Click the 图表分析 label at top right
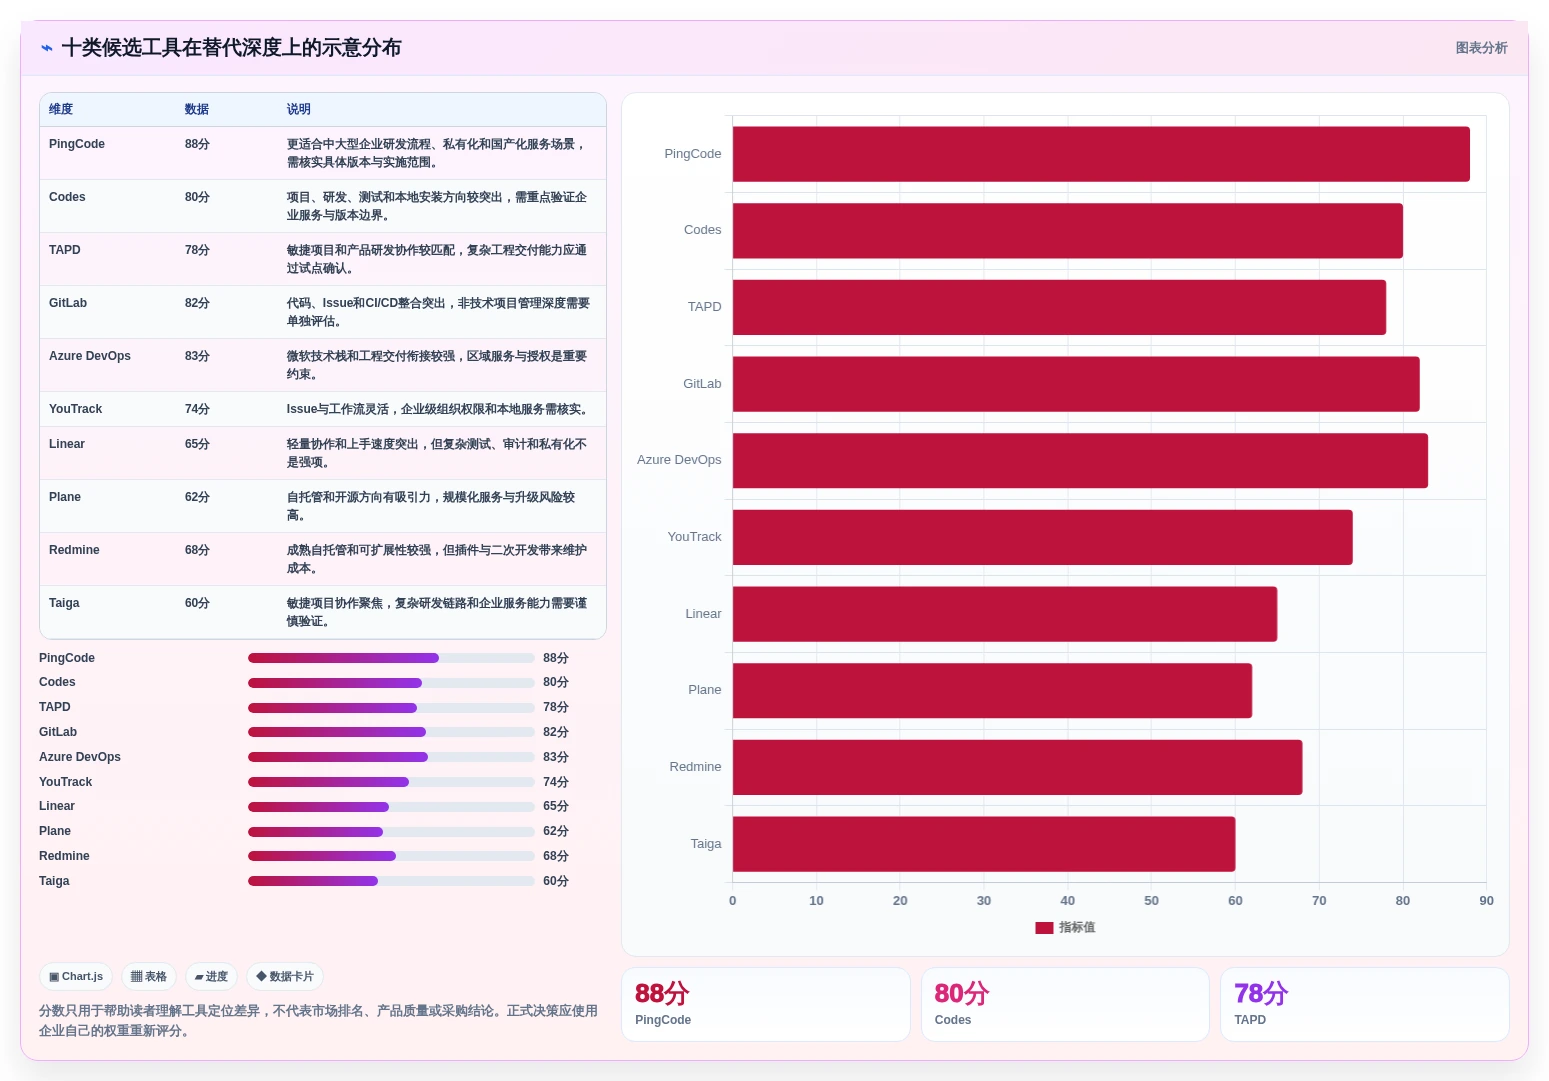1549x1081 pixels. pyautogui.click(x=1481, y=48)
